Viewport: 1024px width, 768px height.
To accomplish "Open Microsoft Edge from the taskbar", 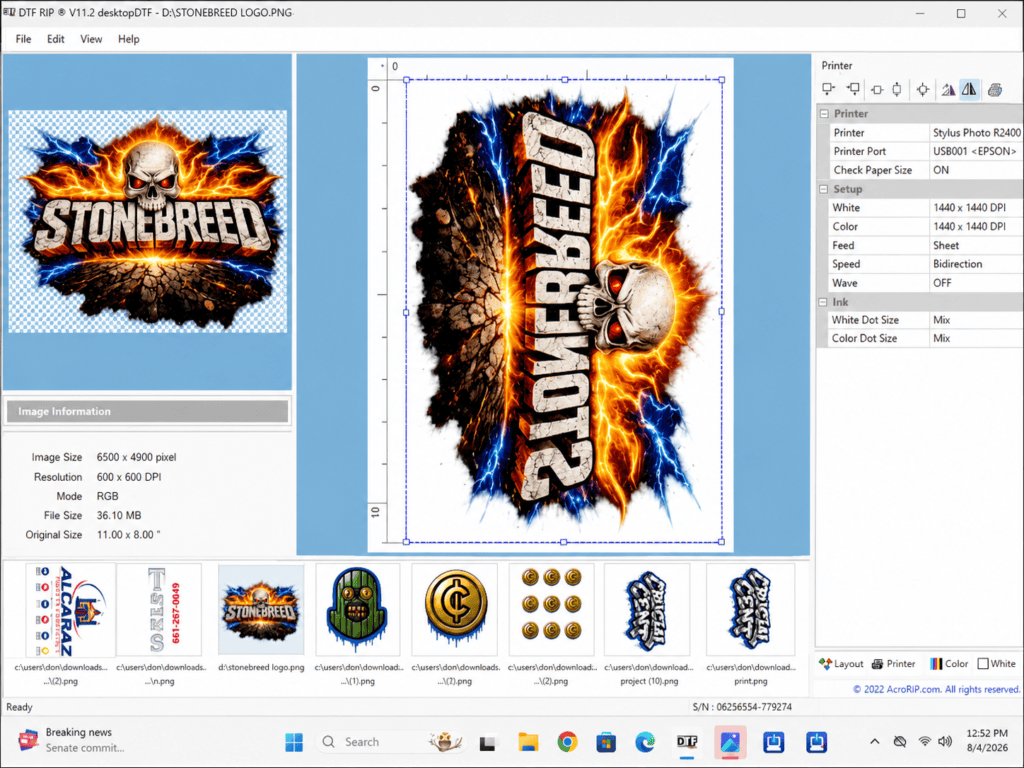I will 645,742.
